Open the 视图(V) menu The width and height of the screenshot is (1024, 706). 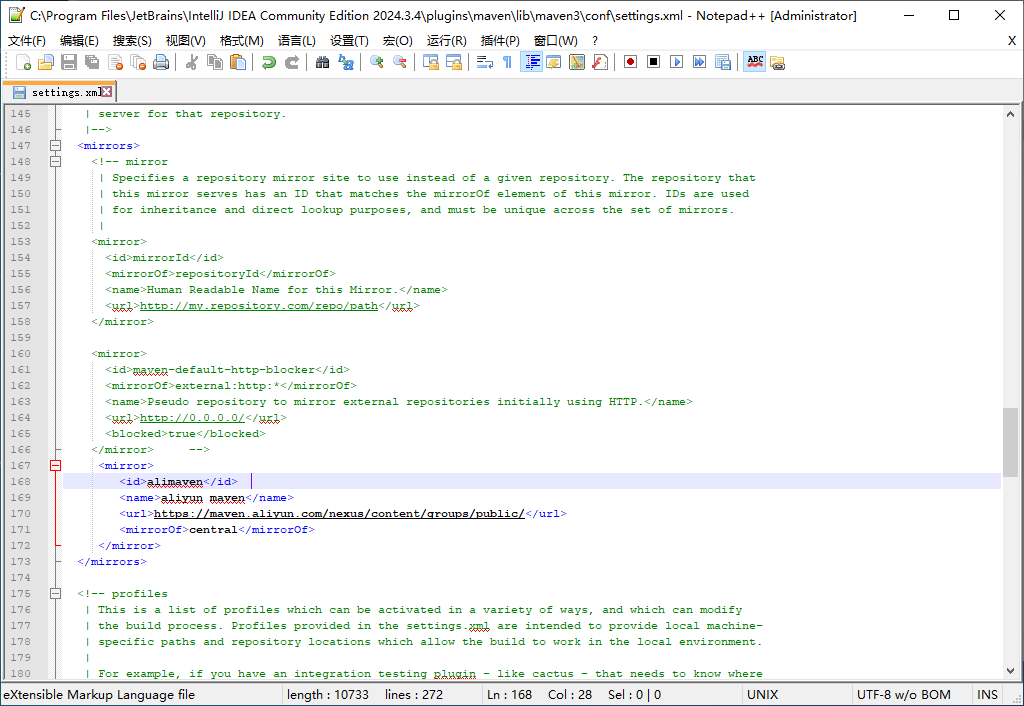click(x=185, y=40)
